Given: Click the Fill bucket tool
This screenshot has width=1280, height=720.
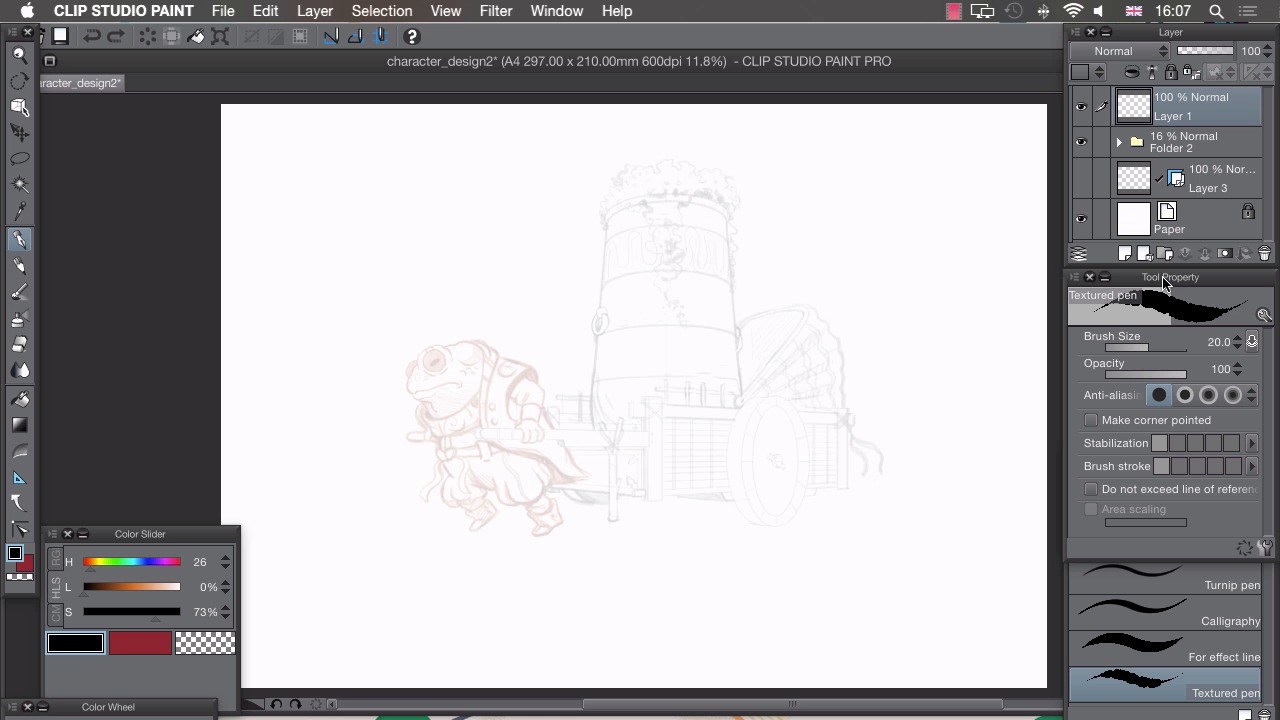Looking at the screenshot, I should click(19, 398).
